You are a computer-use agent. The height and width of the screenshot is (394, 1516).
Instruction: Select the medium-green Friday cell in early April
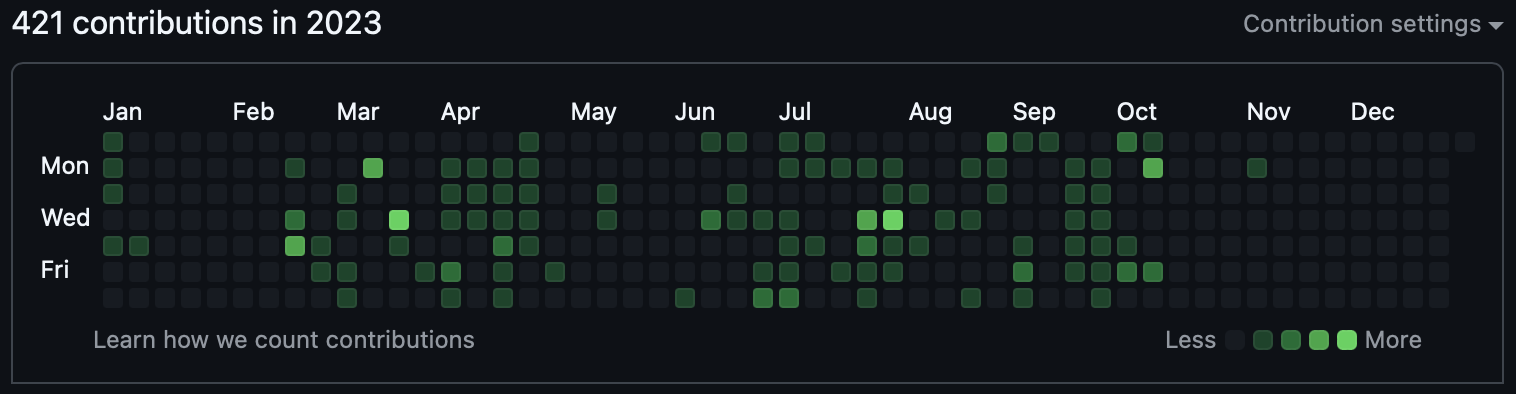pos(451,271)
